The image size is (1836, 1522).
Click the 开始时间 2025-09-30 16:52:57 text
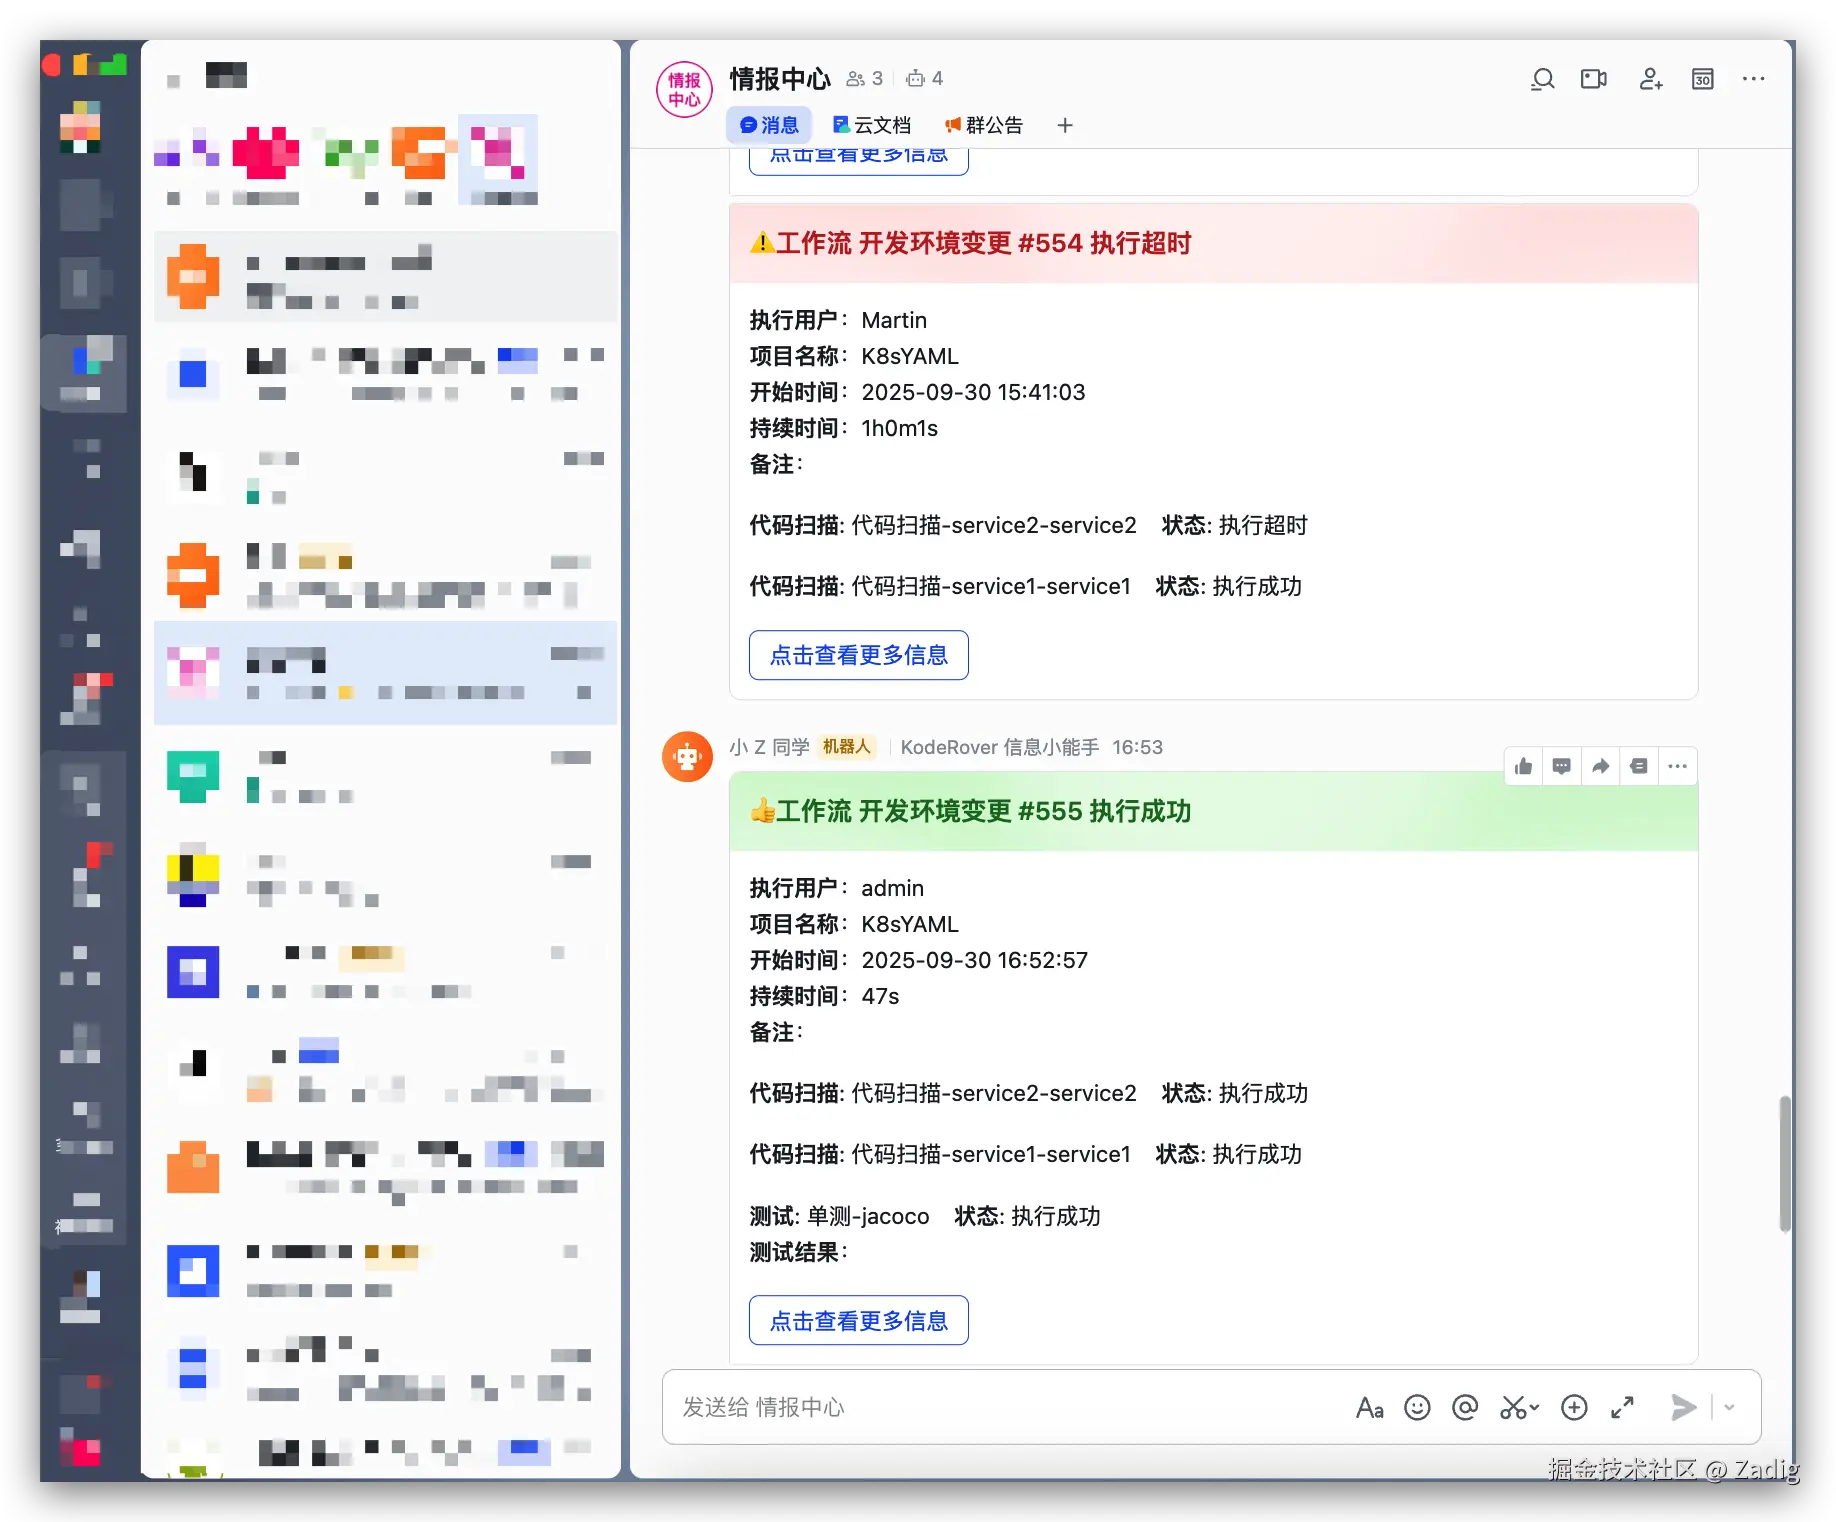pyautogui.click(x=919, y=960)
